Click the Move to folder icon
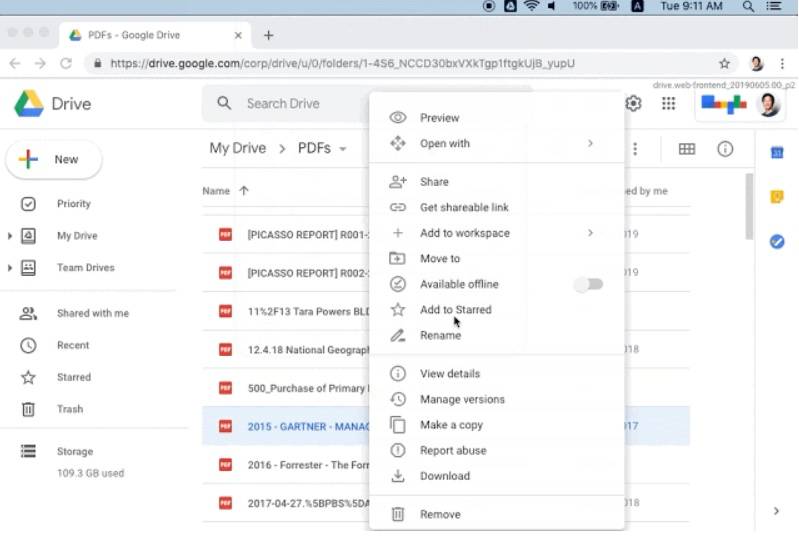Screen dimensions: 799x537 pos(397,258)
